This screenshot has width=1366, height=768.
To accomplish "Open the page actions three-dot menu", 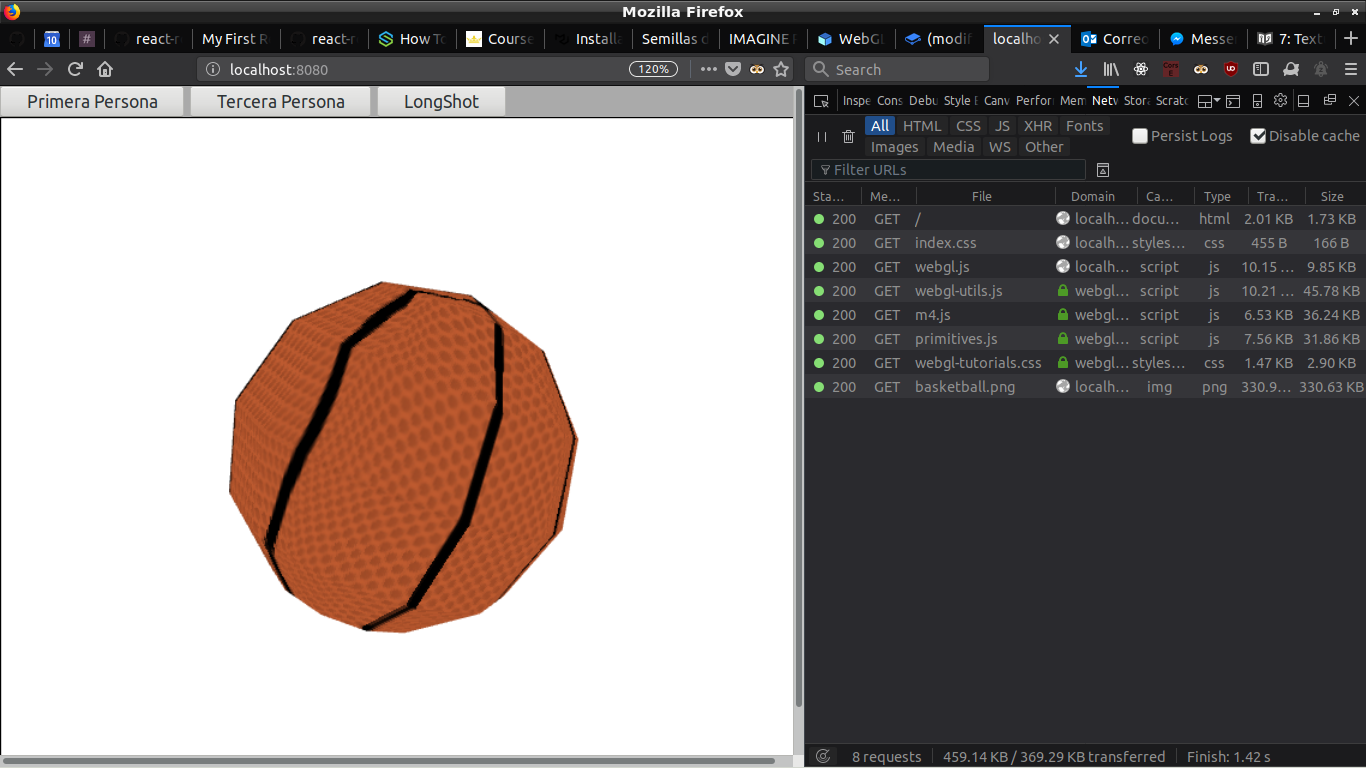I will tap(709, 69).
